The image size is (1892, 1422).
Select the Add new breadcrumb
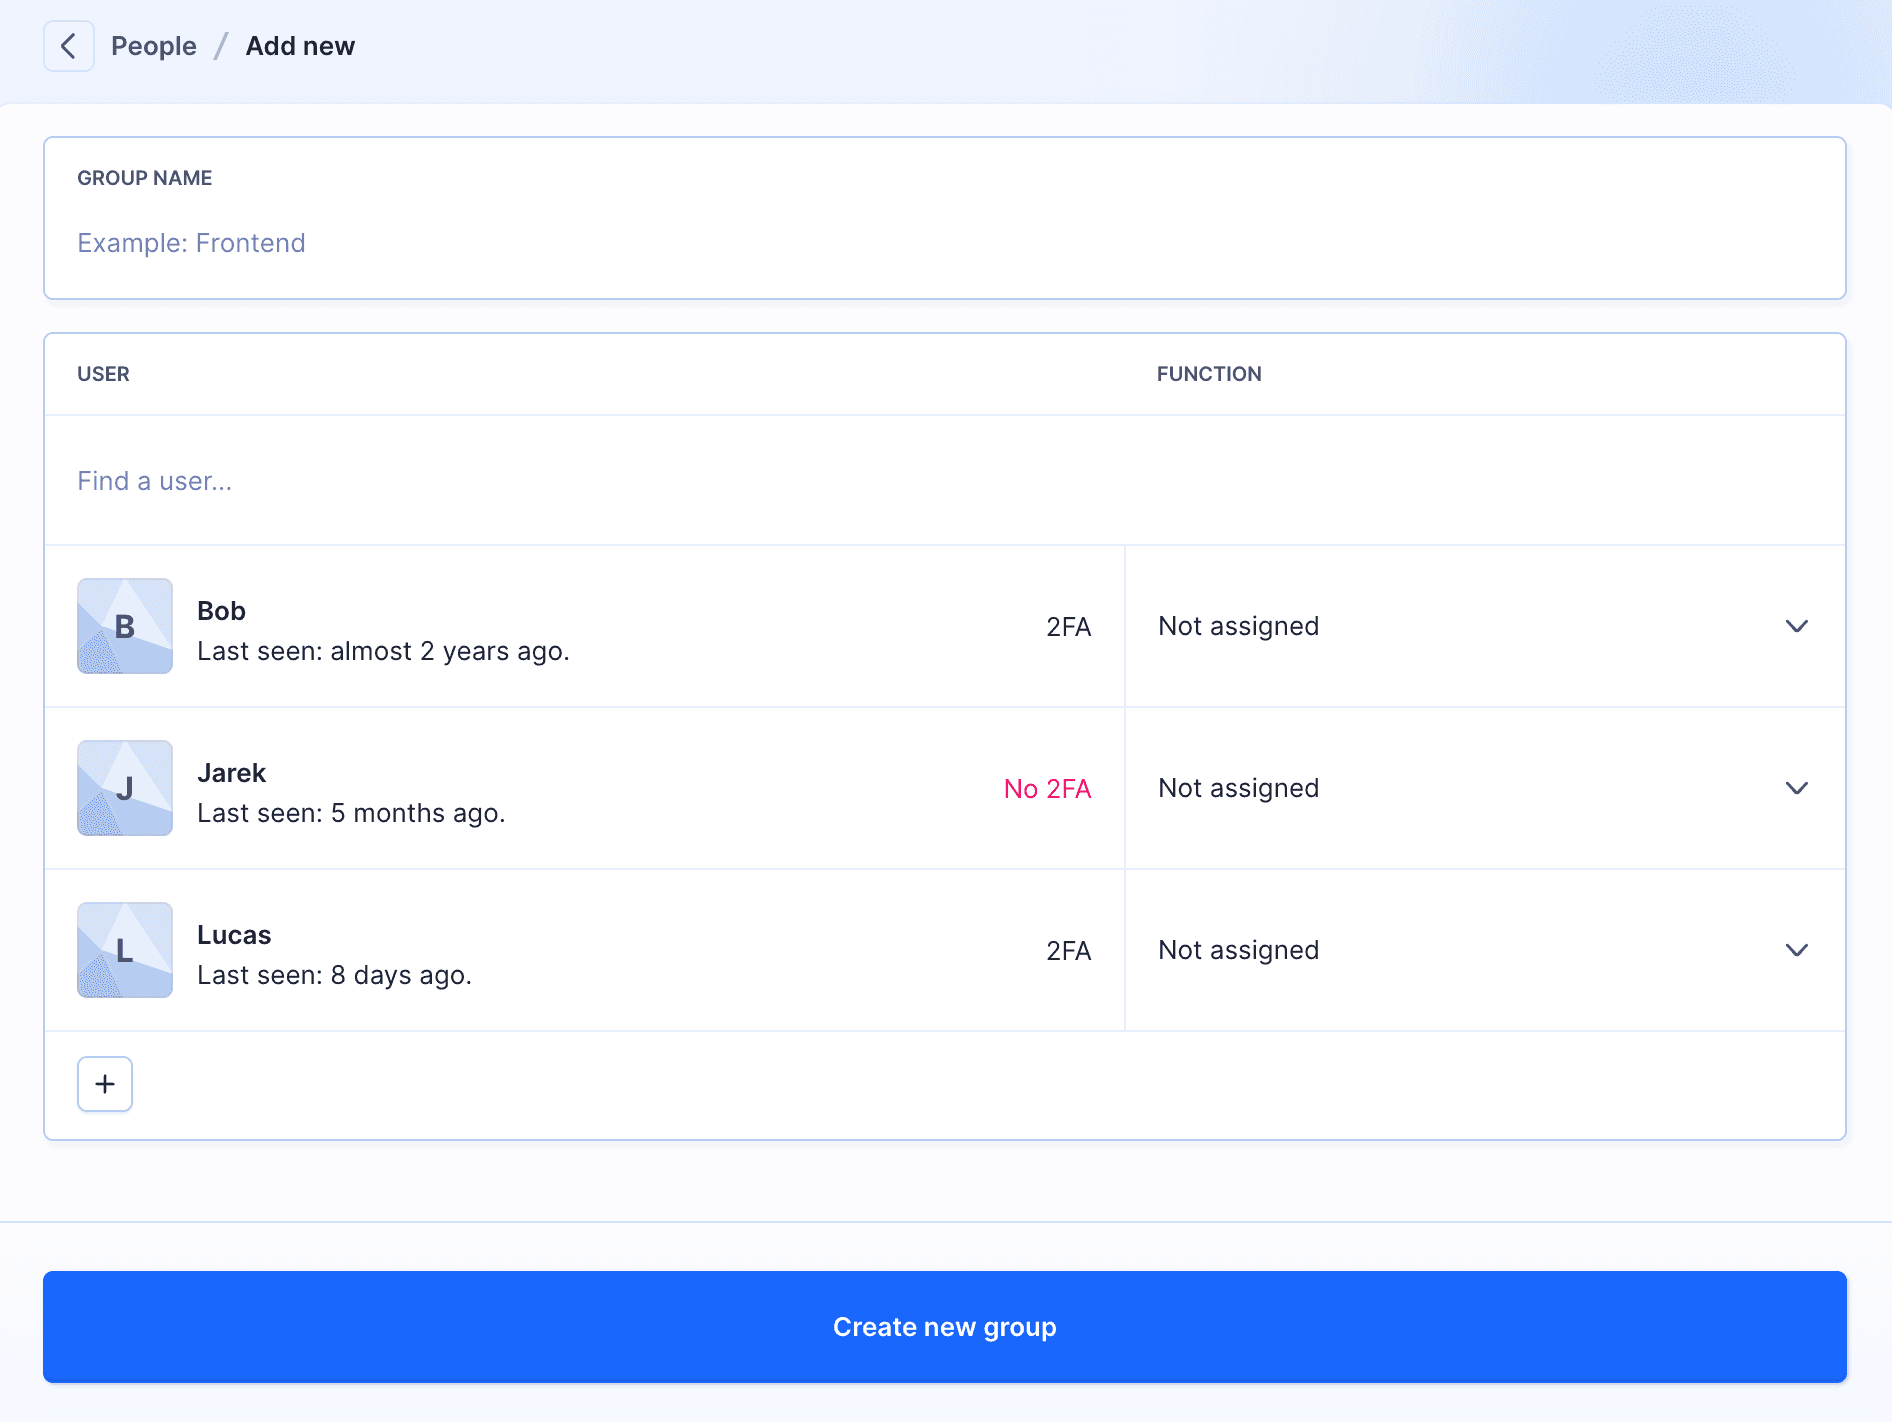click(300, 46)
